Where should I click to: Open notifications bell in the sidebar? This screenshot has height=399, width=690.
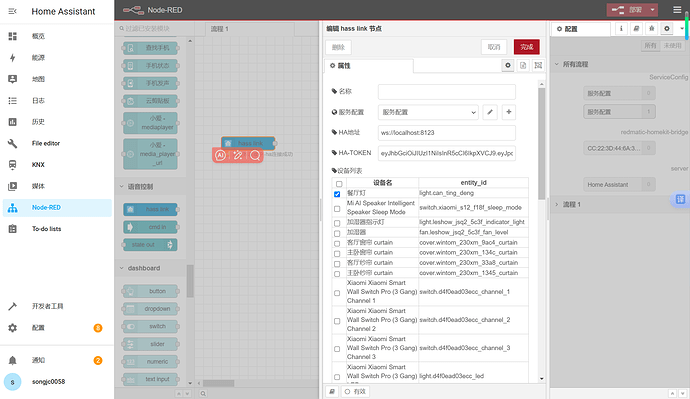tap(12, 360)
